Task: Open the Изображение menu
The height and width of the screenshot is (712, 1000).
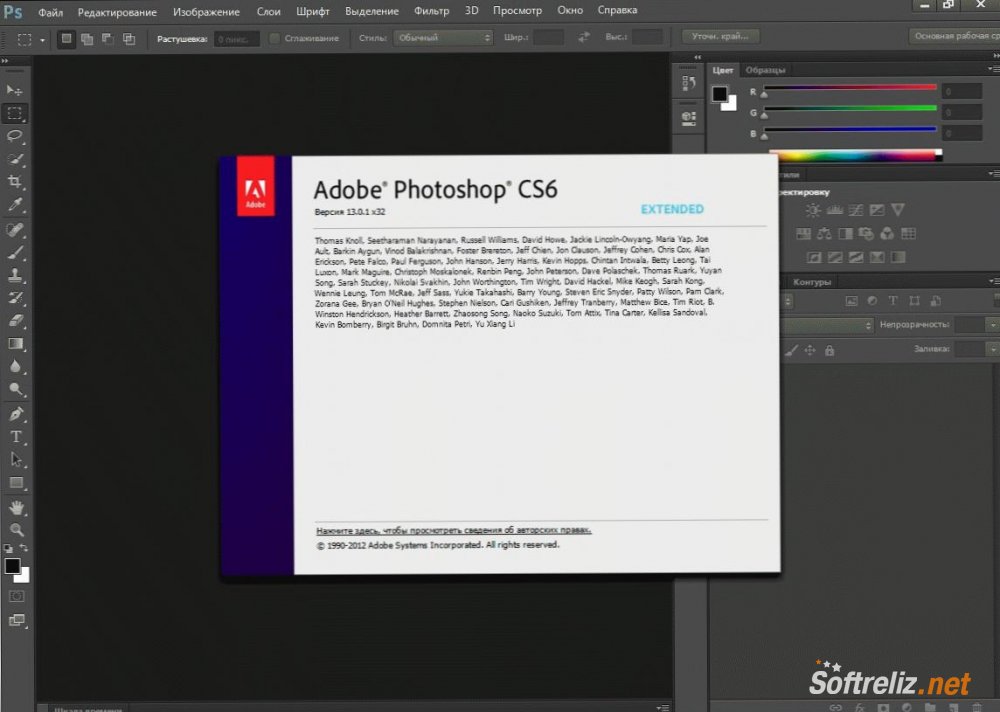Action: coord(207,11)
